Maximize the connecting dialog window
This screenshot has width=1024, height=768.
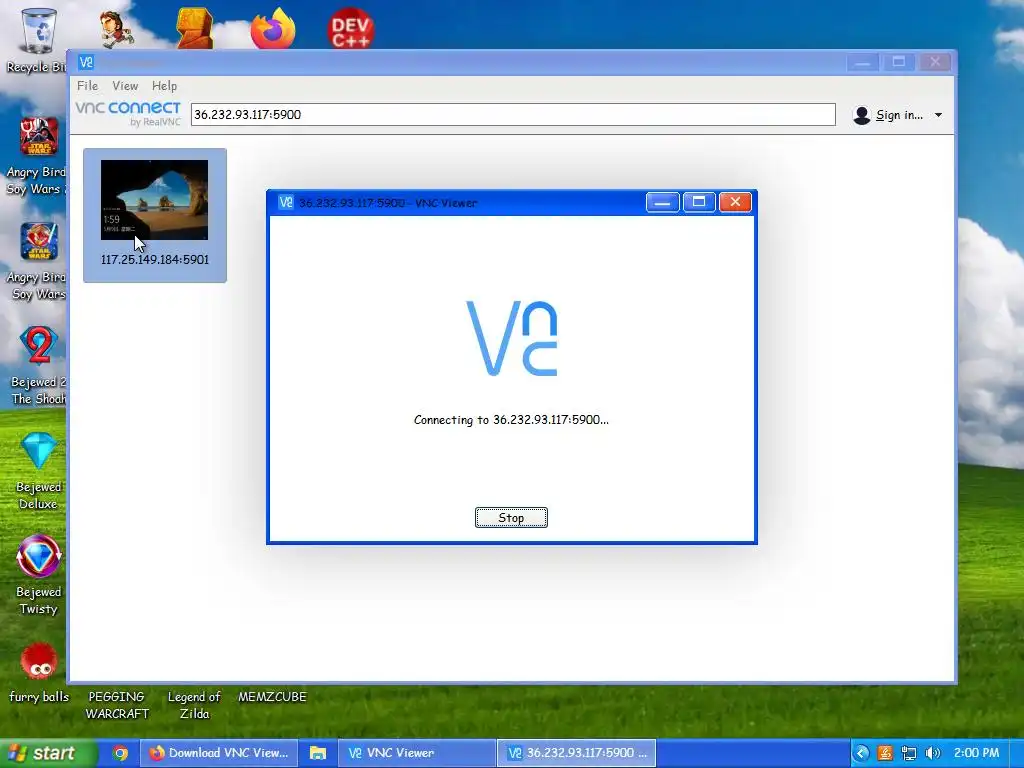click(699, 202)
